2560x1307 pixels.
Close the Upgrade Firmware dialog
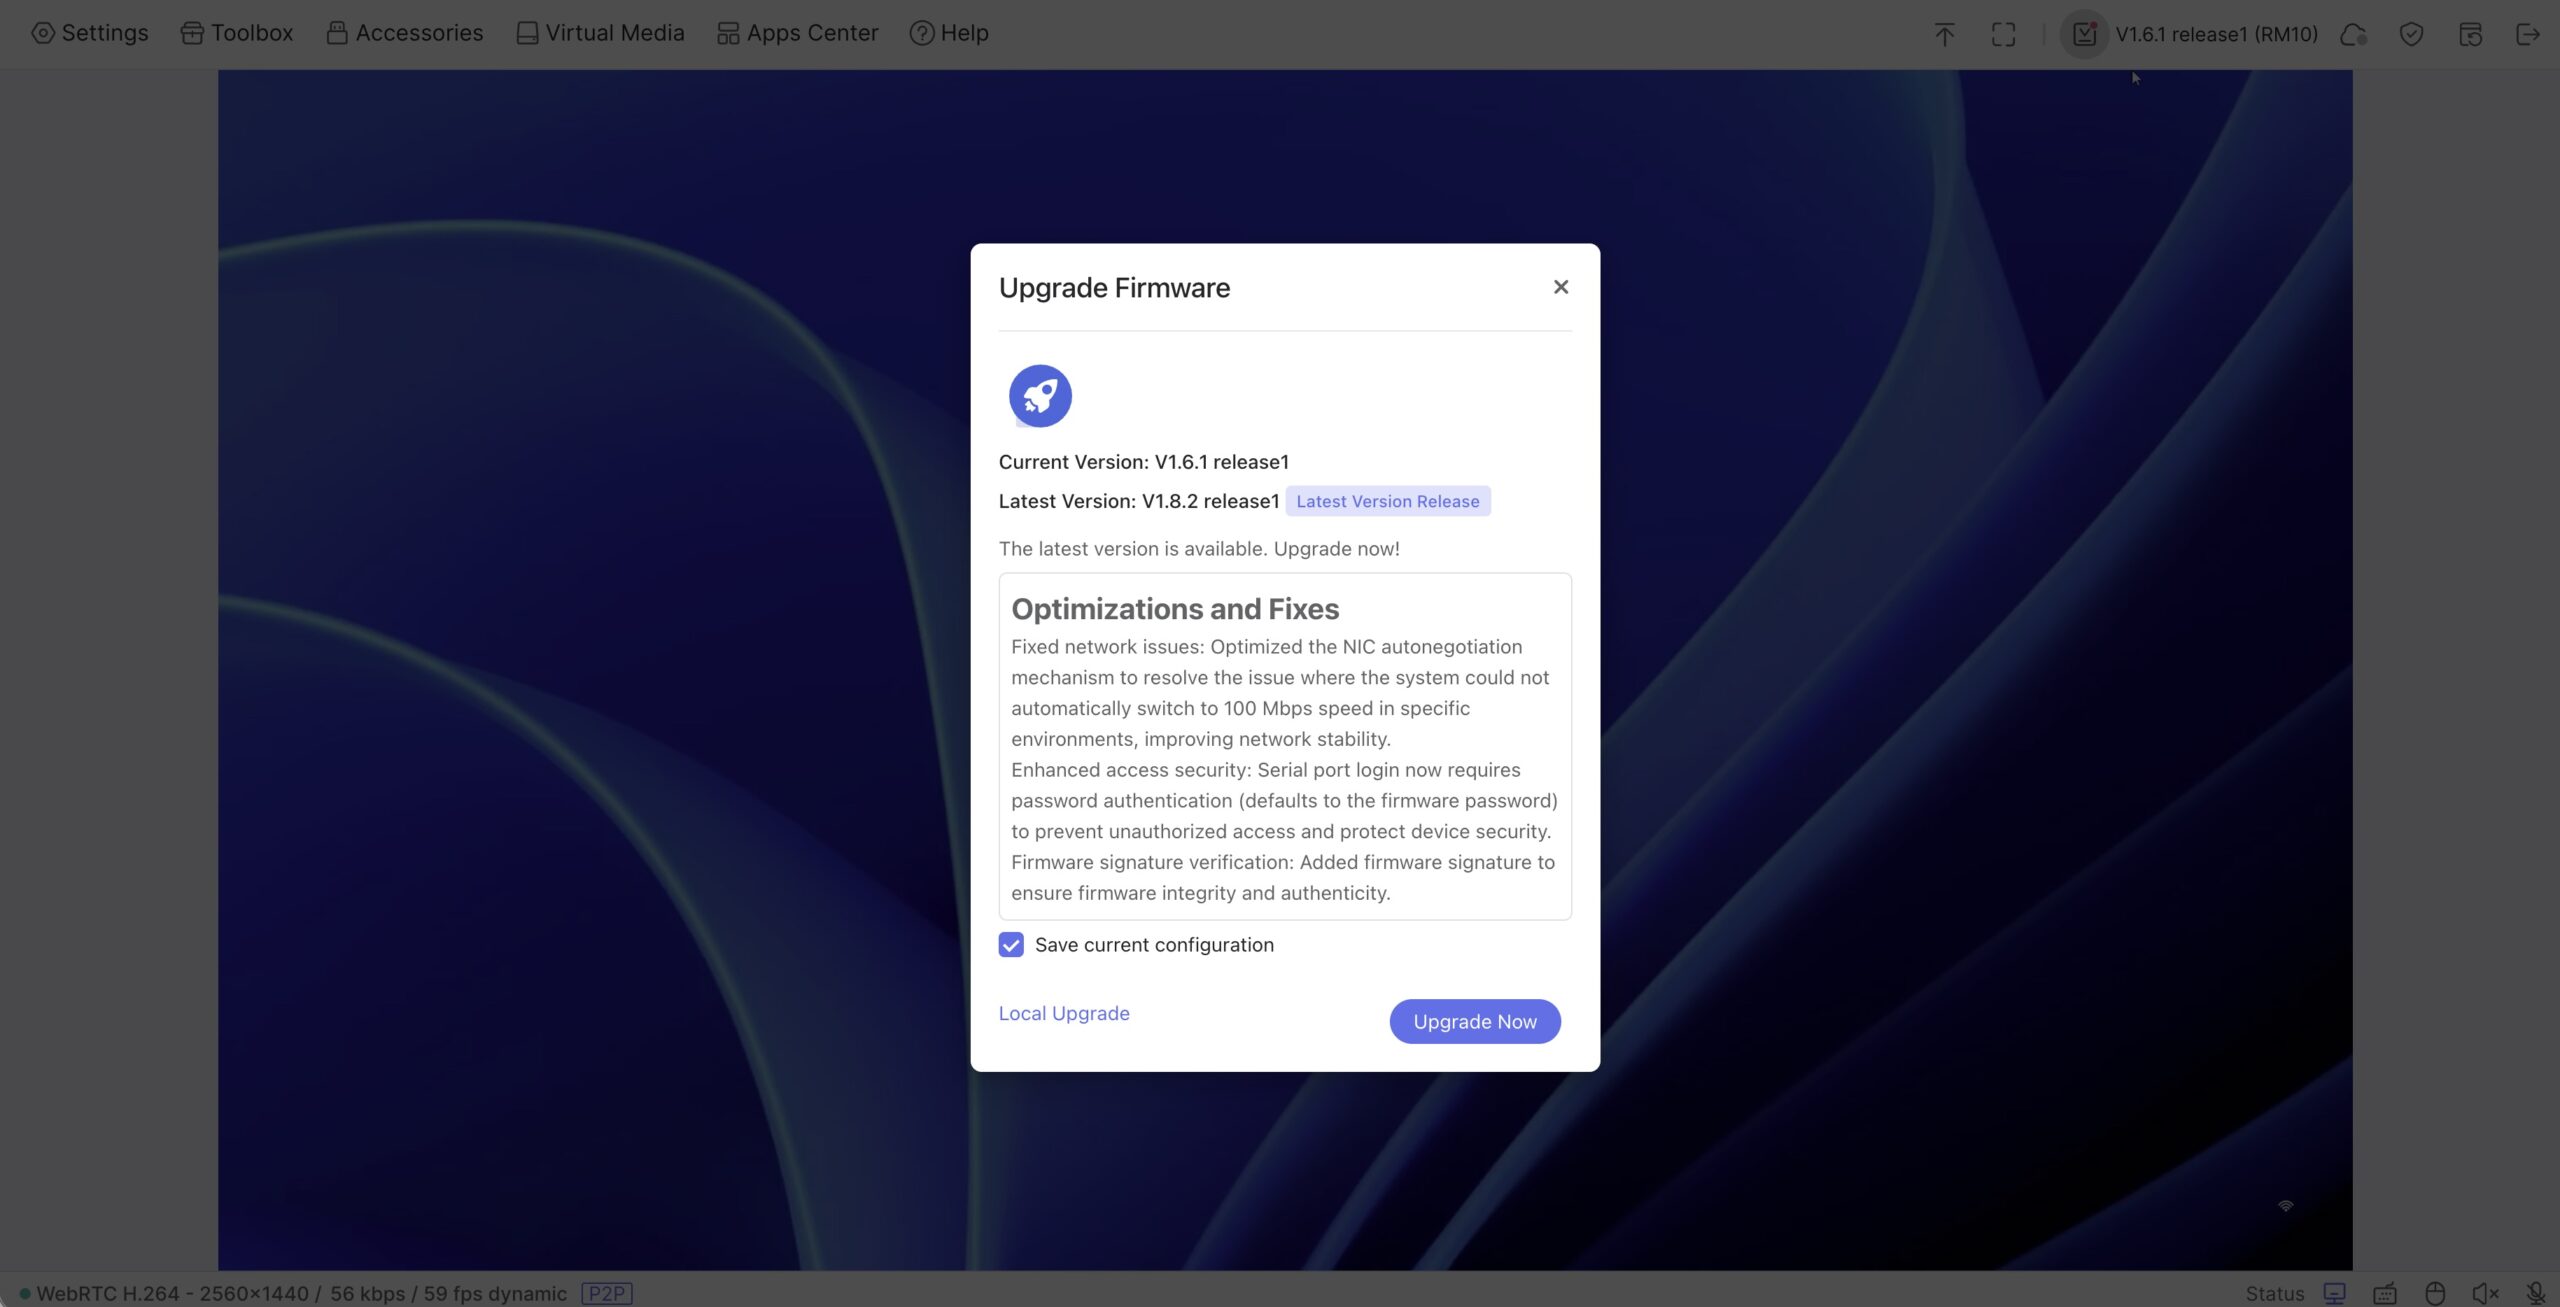point(1560,287)
